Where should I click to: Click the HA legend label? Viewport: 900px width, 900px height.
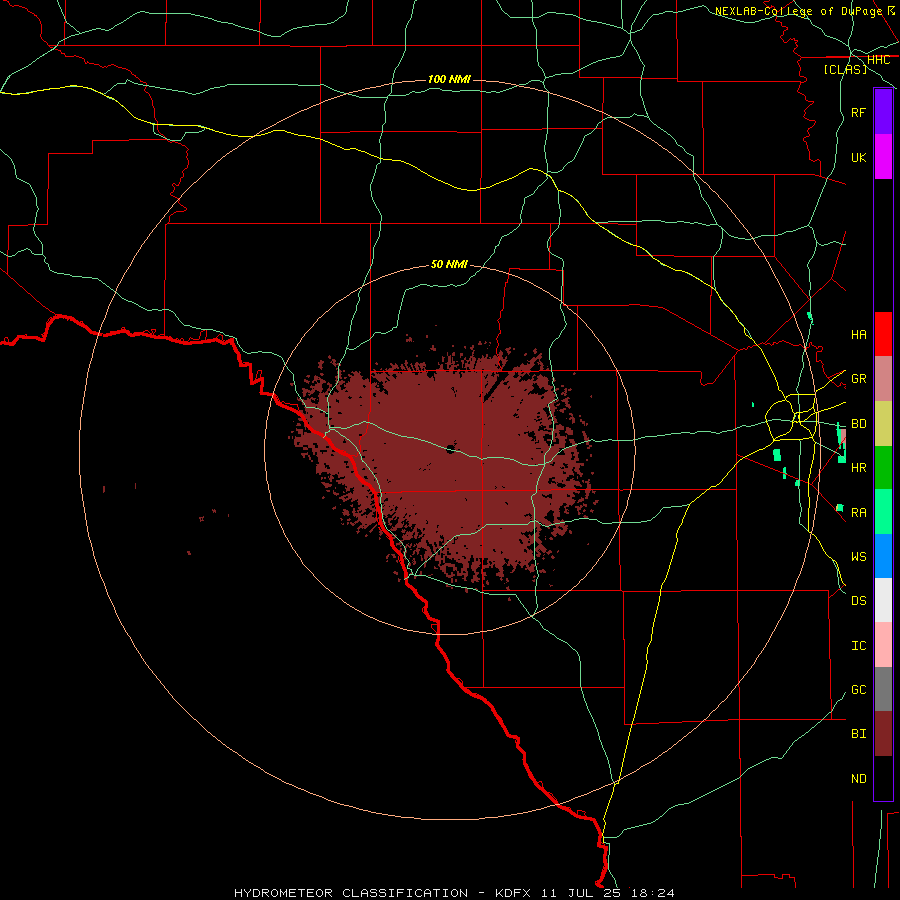pyautogui.click(x=858, y=334)
